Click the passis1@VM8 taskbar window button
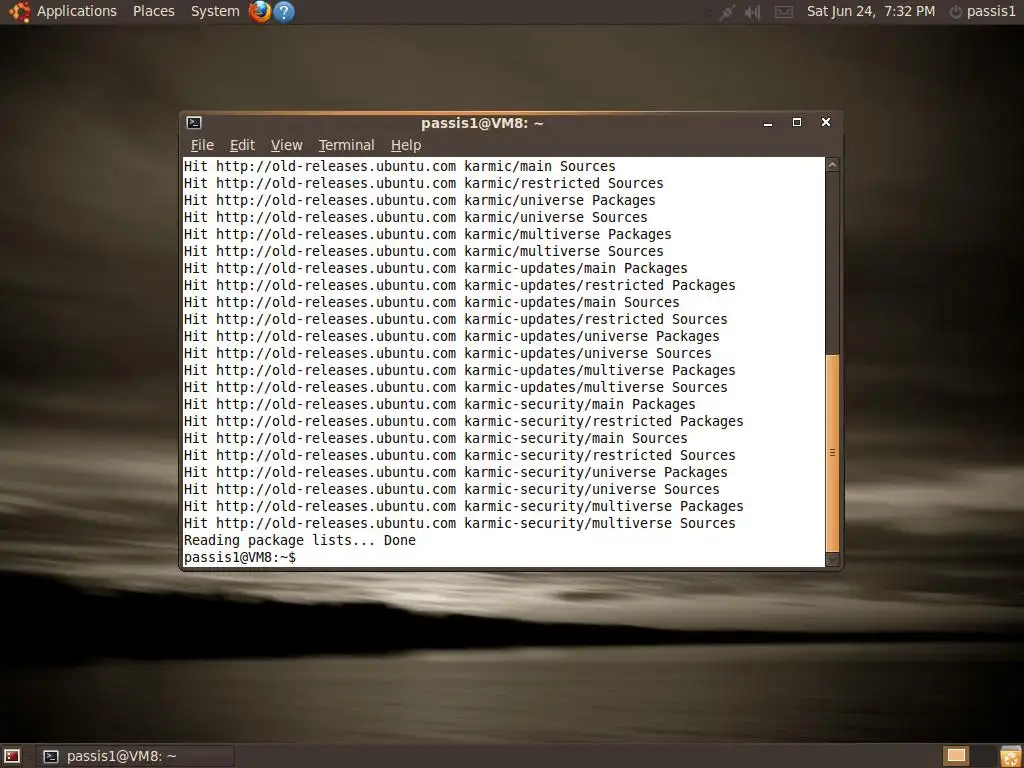 (x=135, y=756)
